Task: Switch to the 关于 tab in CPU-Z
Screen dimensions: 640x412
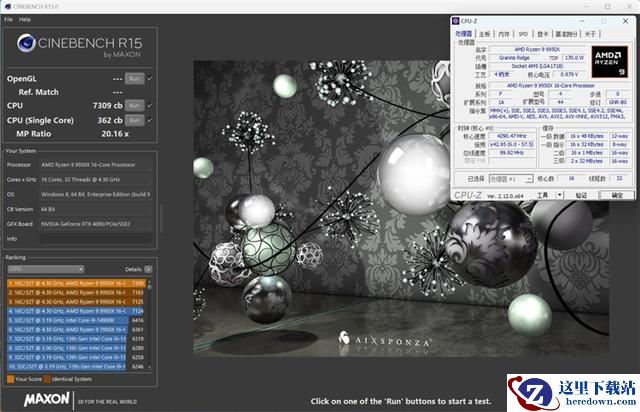Action: pos(590,34)
